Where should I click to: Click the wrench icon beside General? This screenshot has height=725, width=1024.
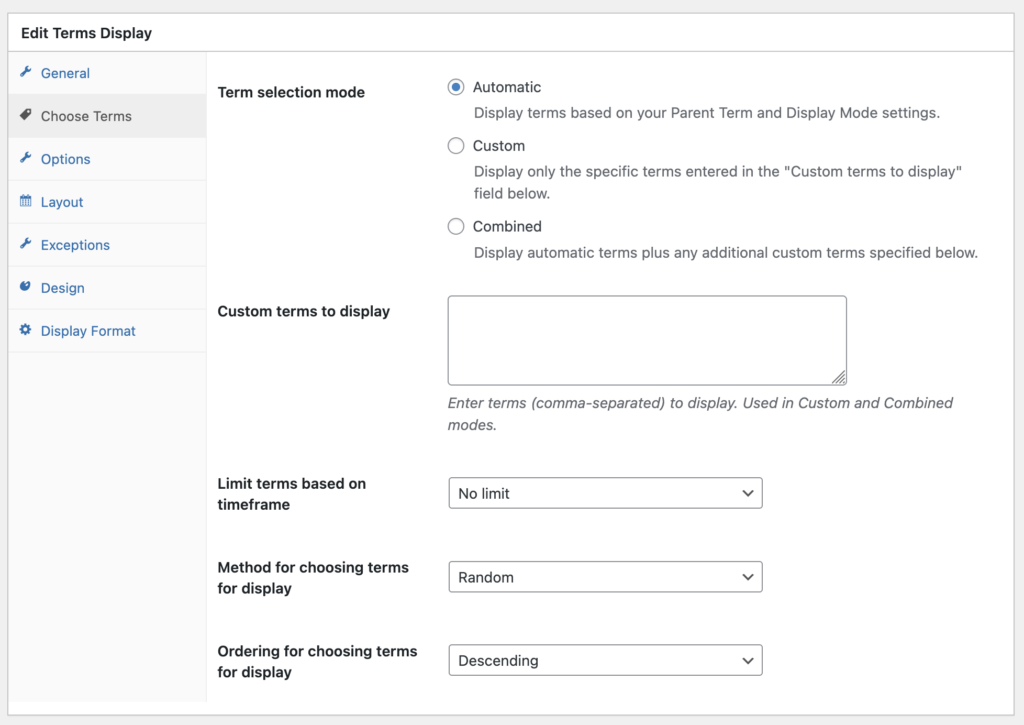click(25, 73)
